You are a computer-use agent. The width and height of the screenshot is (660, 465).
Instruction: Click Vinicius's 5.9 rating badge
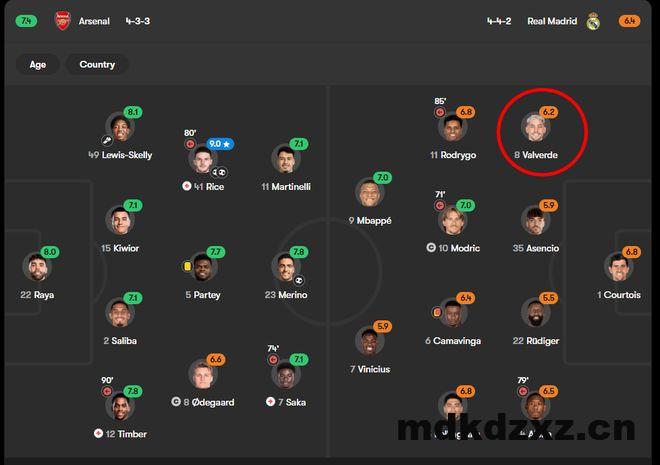(382, 326)
